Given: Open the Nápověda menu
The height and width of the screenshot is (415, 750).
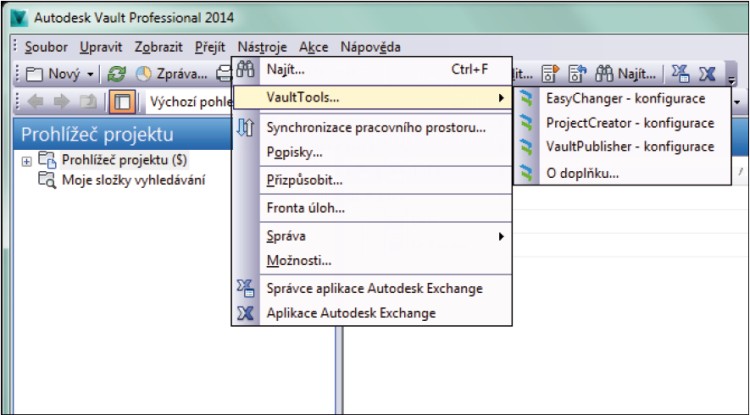Looking at the screenshot, I should pyautogui.click(x=370, y=46).
